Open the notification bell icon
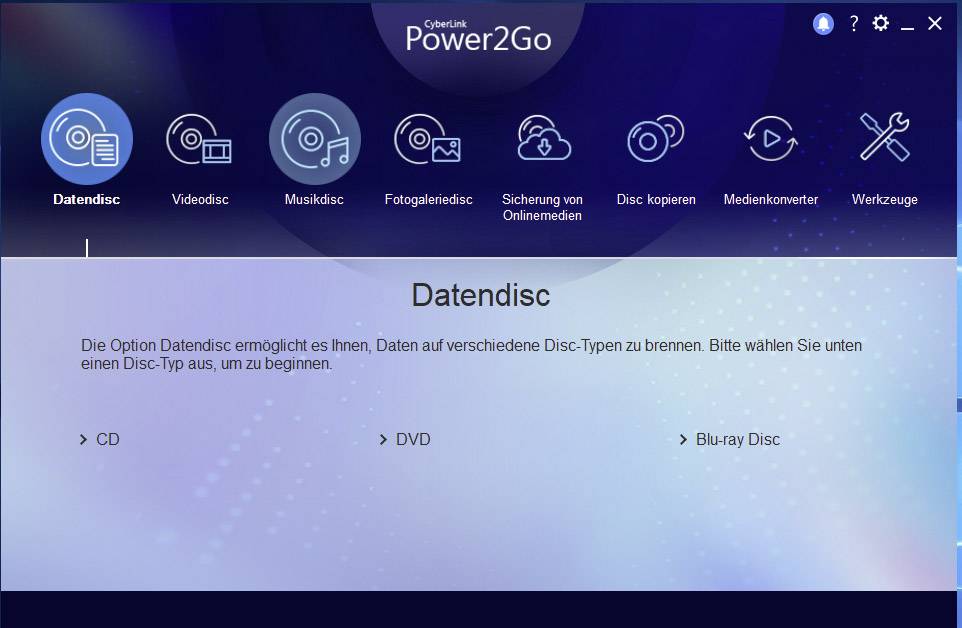 click(822, 22)
